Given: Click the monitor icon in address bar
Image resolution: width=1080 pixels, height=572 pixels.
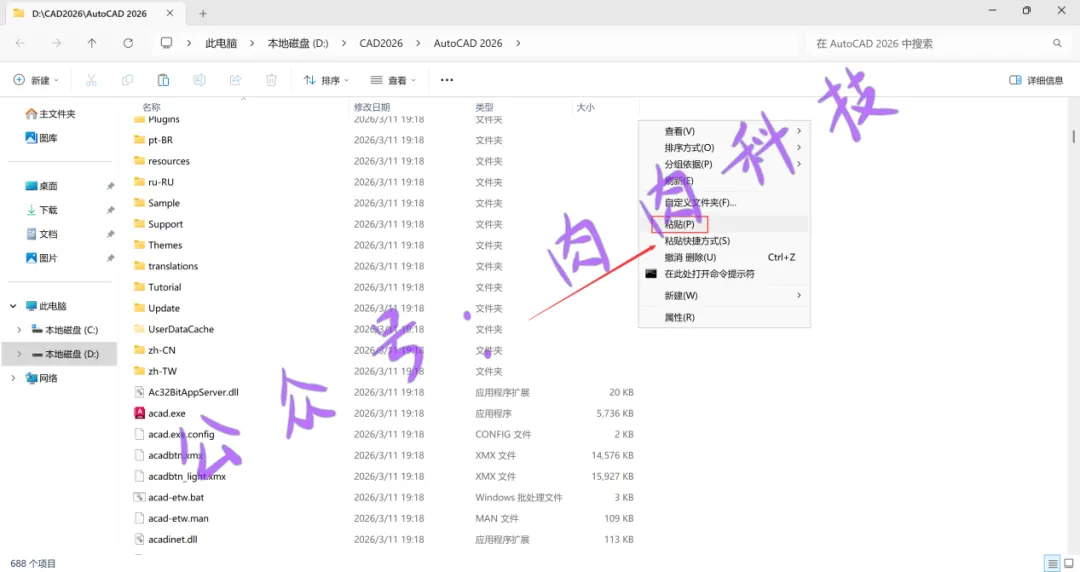Looking at the screenshot, I should pyautogui.click(x=166, y=43).
